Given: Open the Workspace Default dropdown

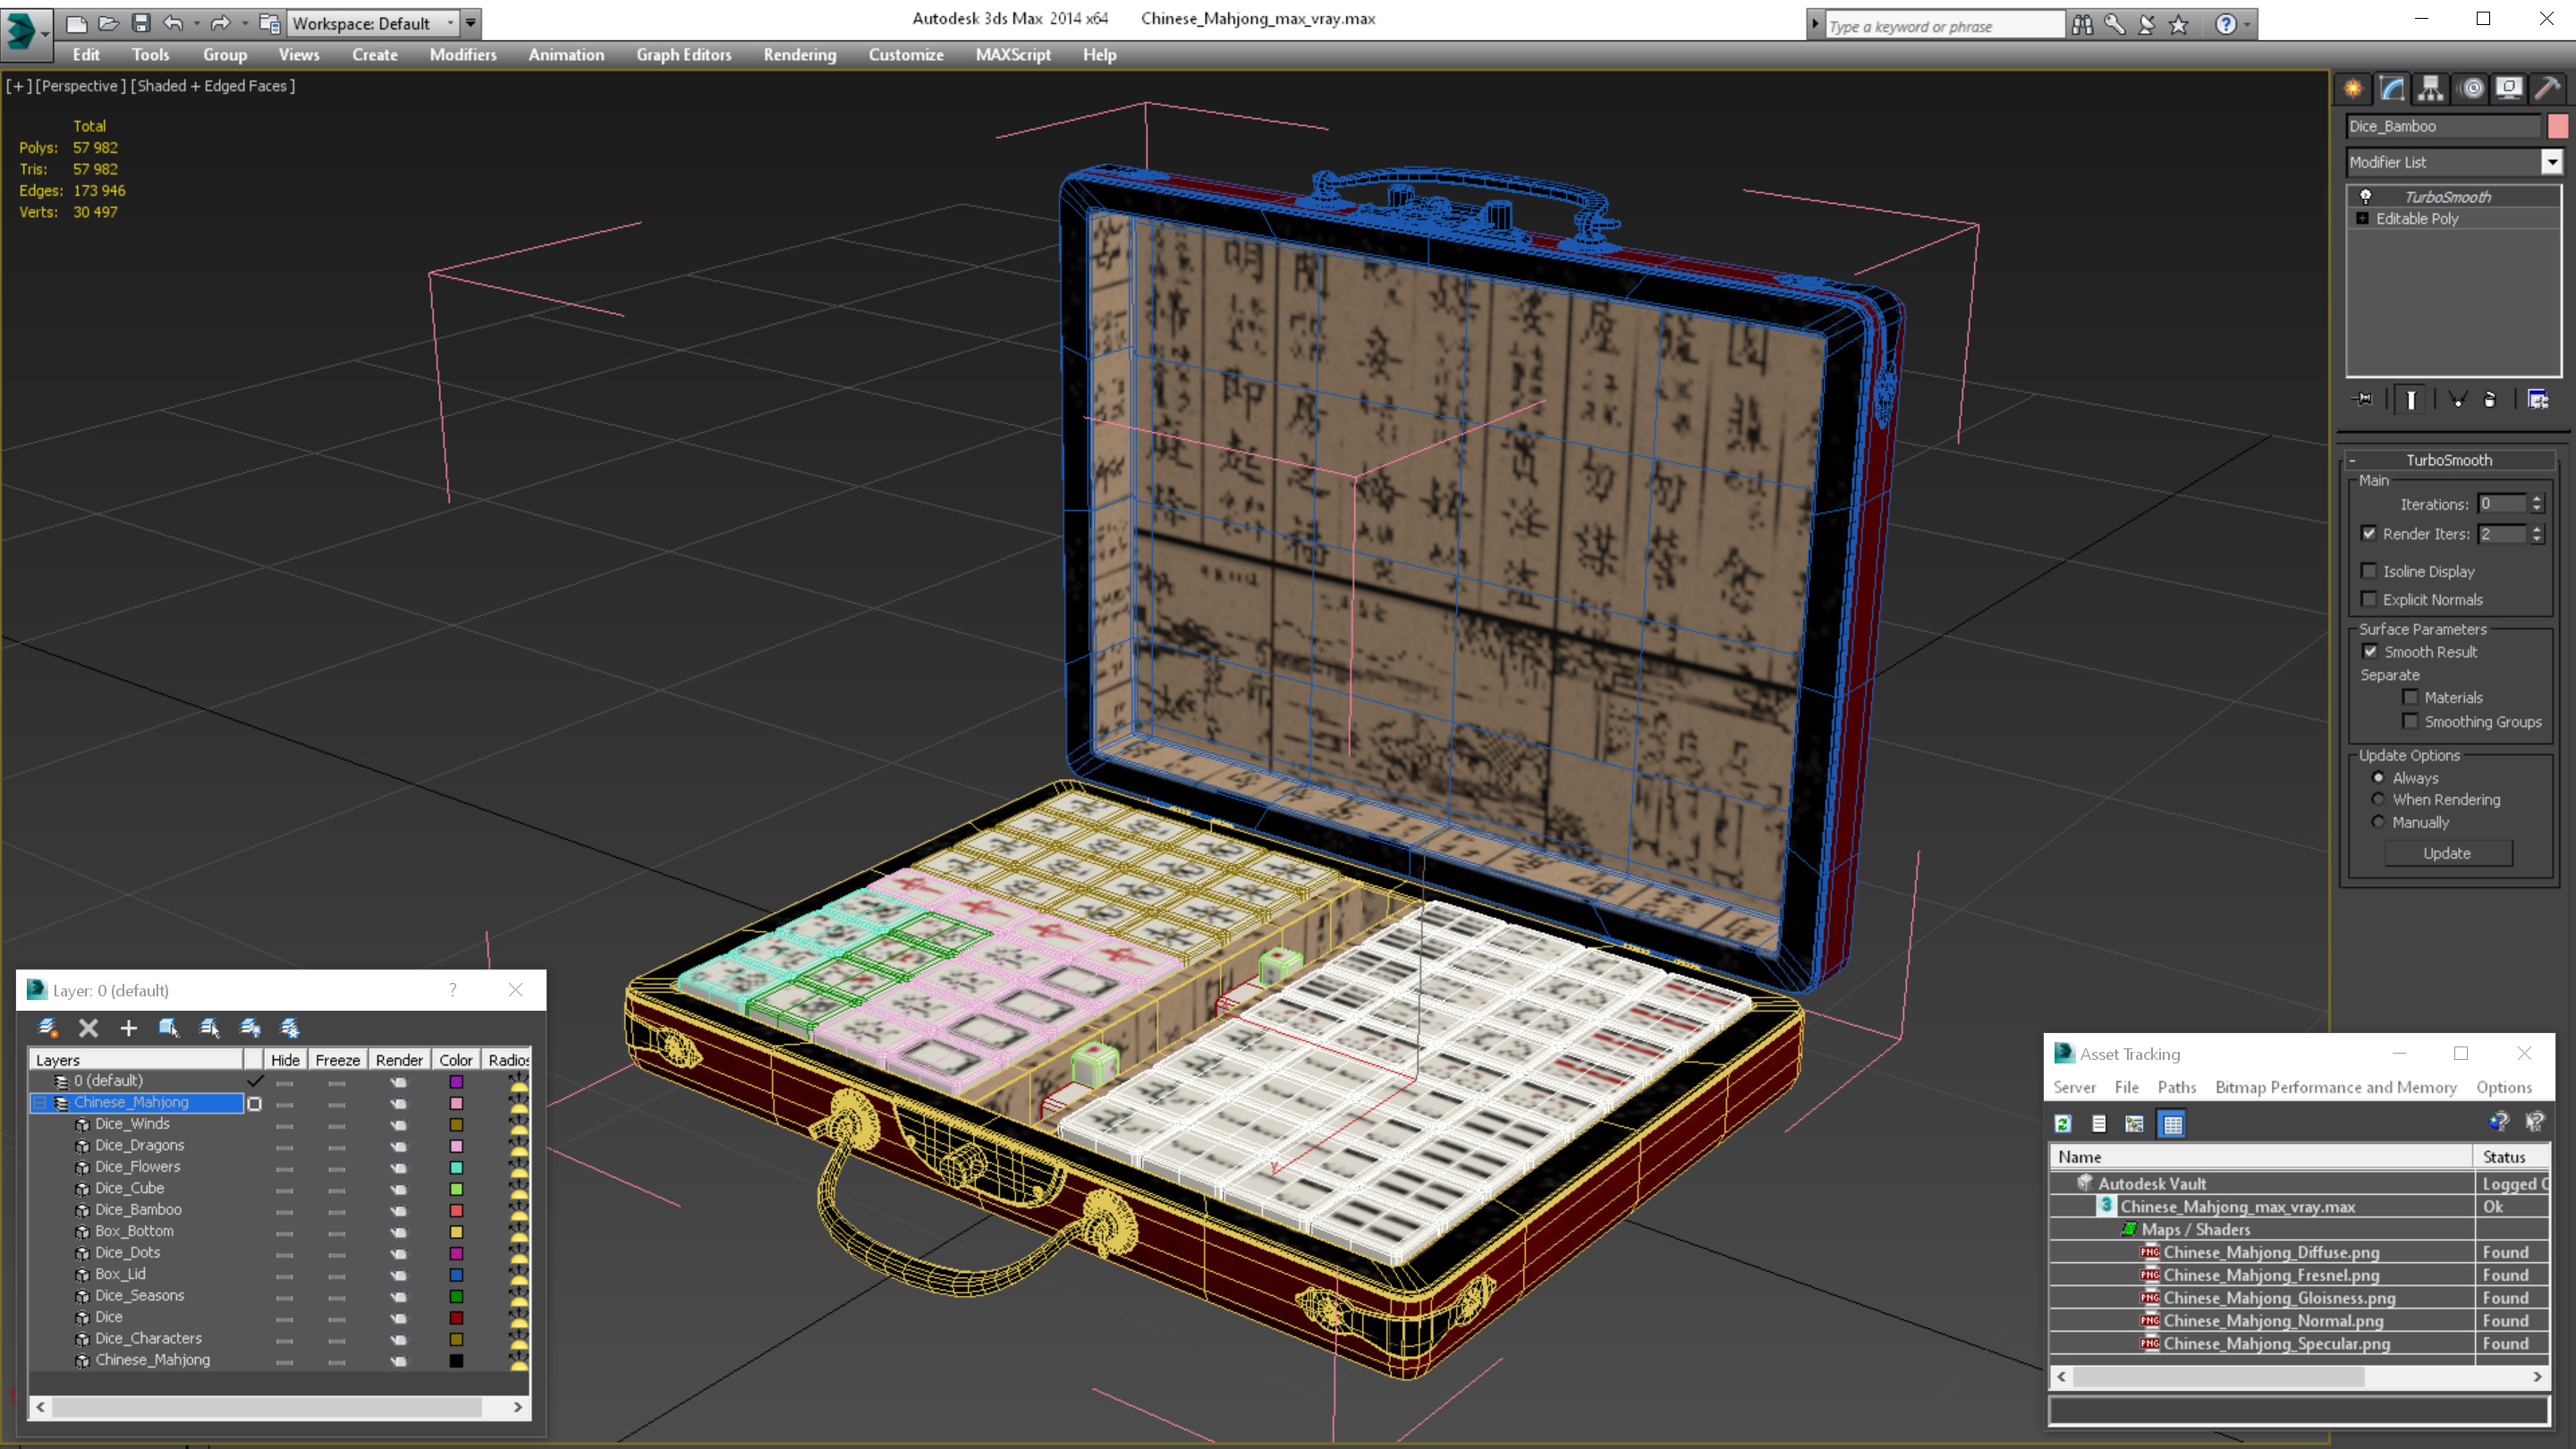Looking at the screenshot, I should (373, 23).
